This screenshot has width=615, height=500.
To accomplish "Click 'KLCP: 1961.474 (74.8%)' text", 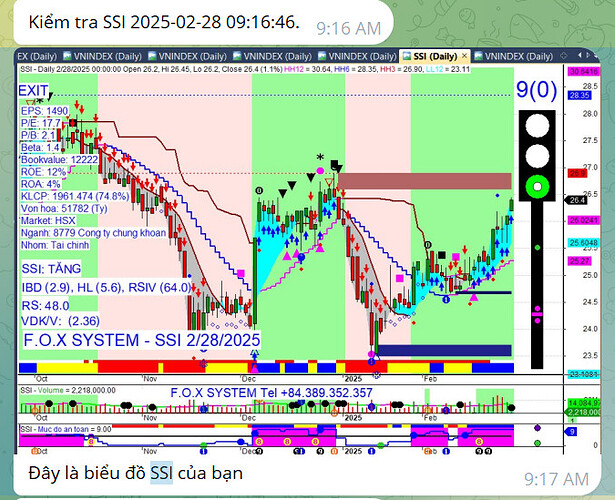I will pyautogui.click(x=75, y=196).
